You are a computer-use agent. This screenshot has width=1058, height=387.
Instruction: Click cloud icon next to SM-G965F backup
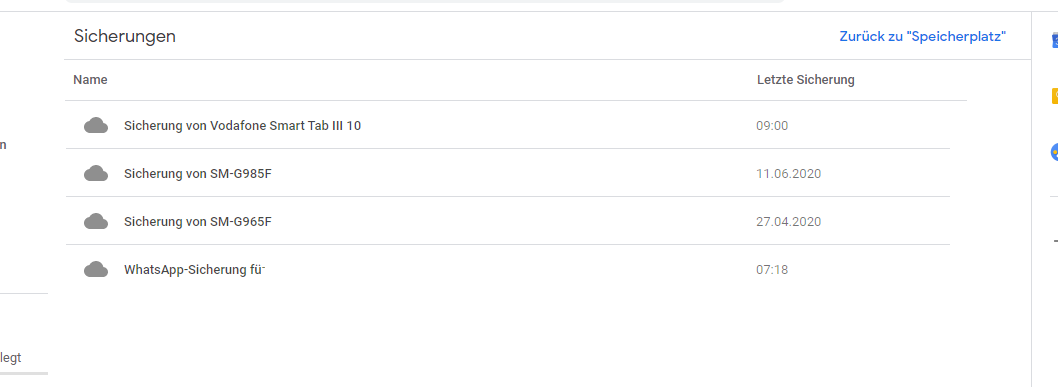click(96, 221)
